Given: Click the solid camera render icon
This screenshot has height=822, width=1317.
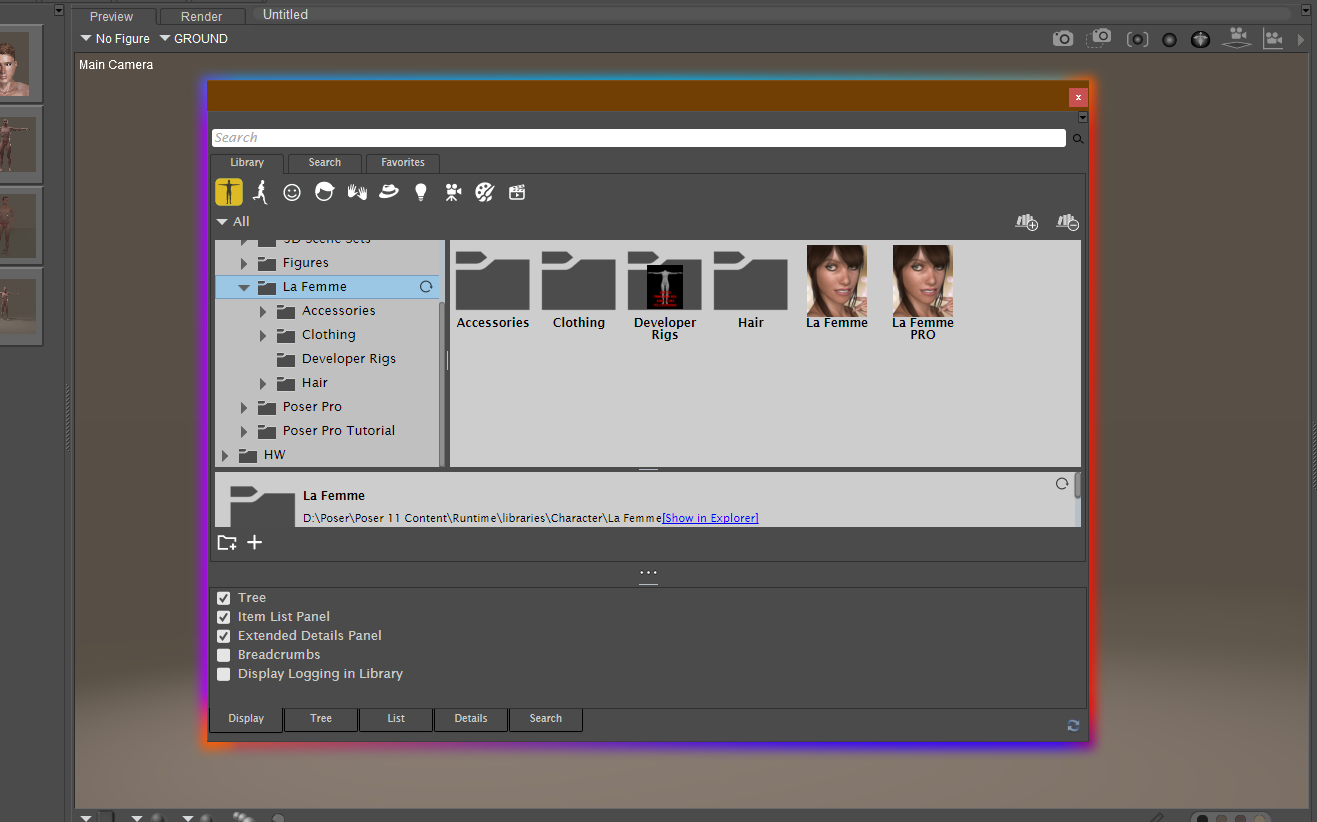Looking at the screenshot, I should 1063,39.
